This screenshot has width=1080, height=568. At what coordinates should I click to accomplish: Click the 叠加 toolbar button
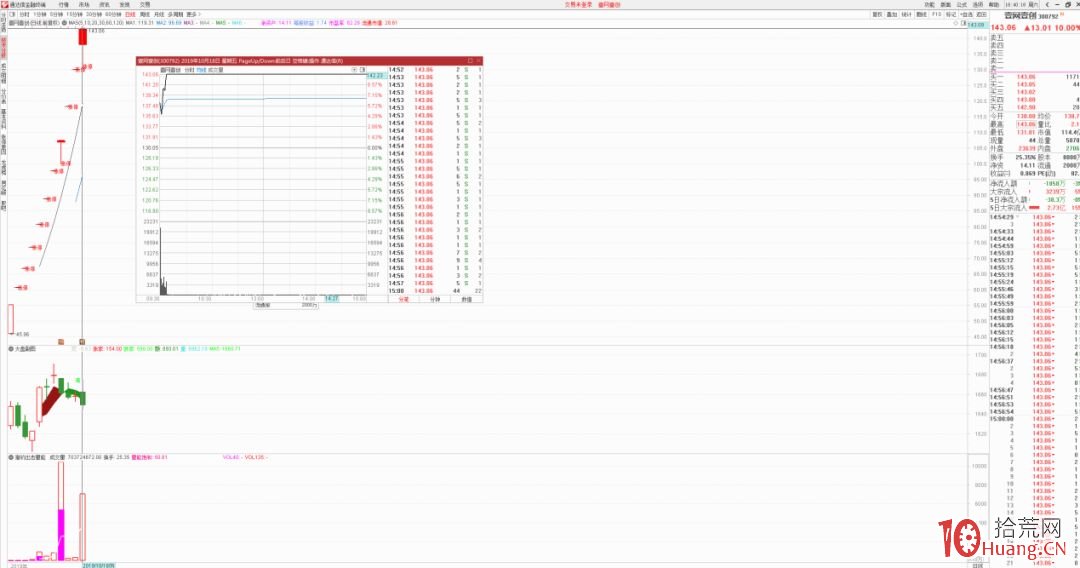point(891,14)
